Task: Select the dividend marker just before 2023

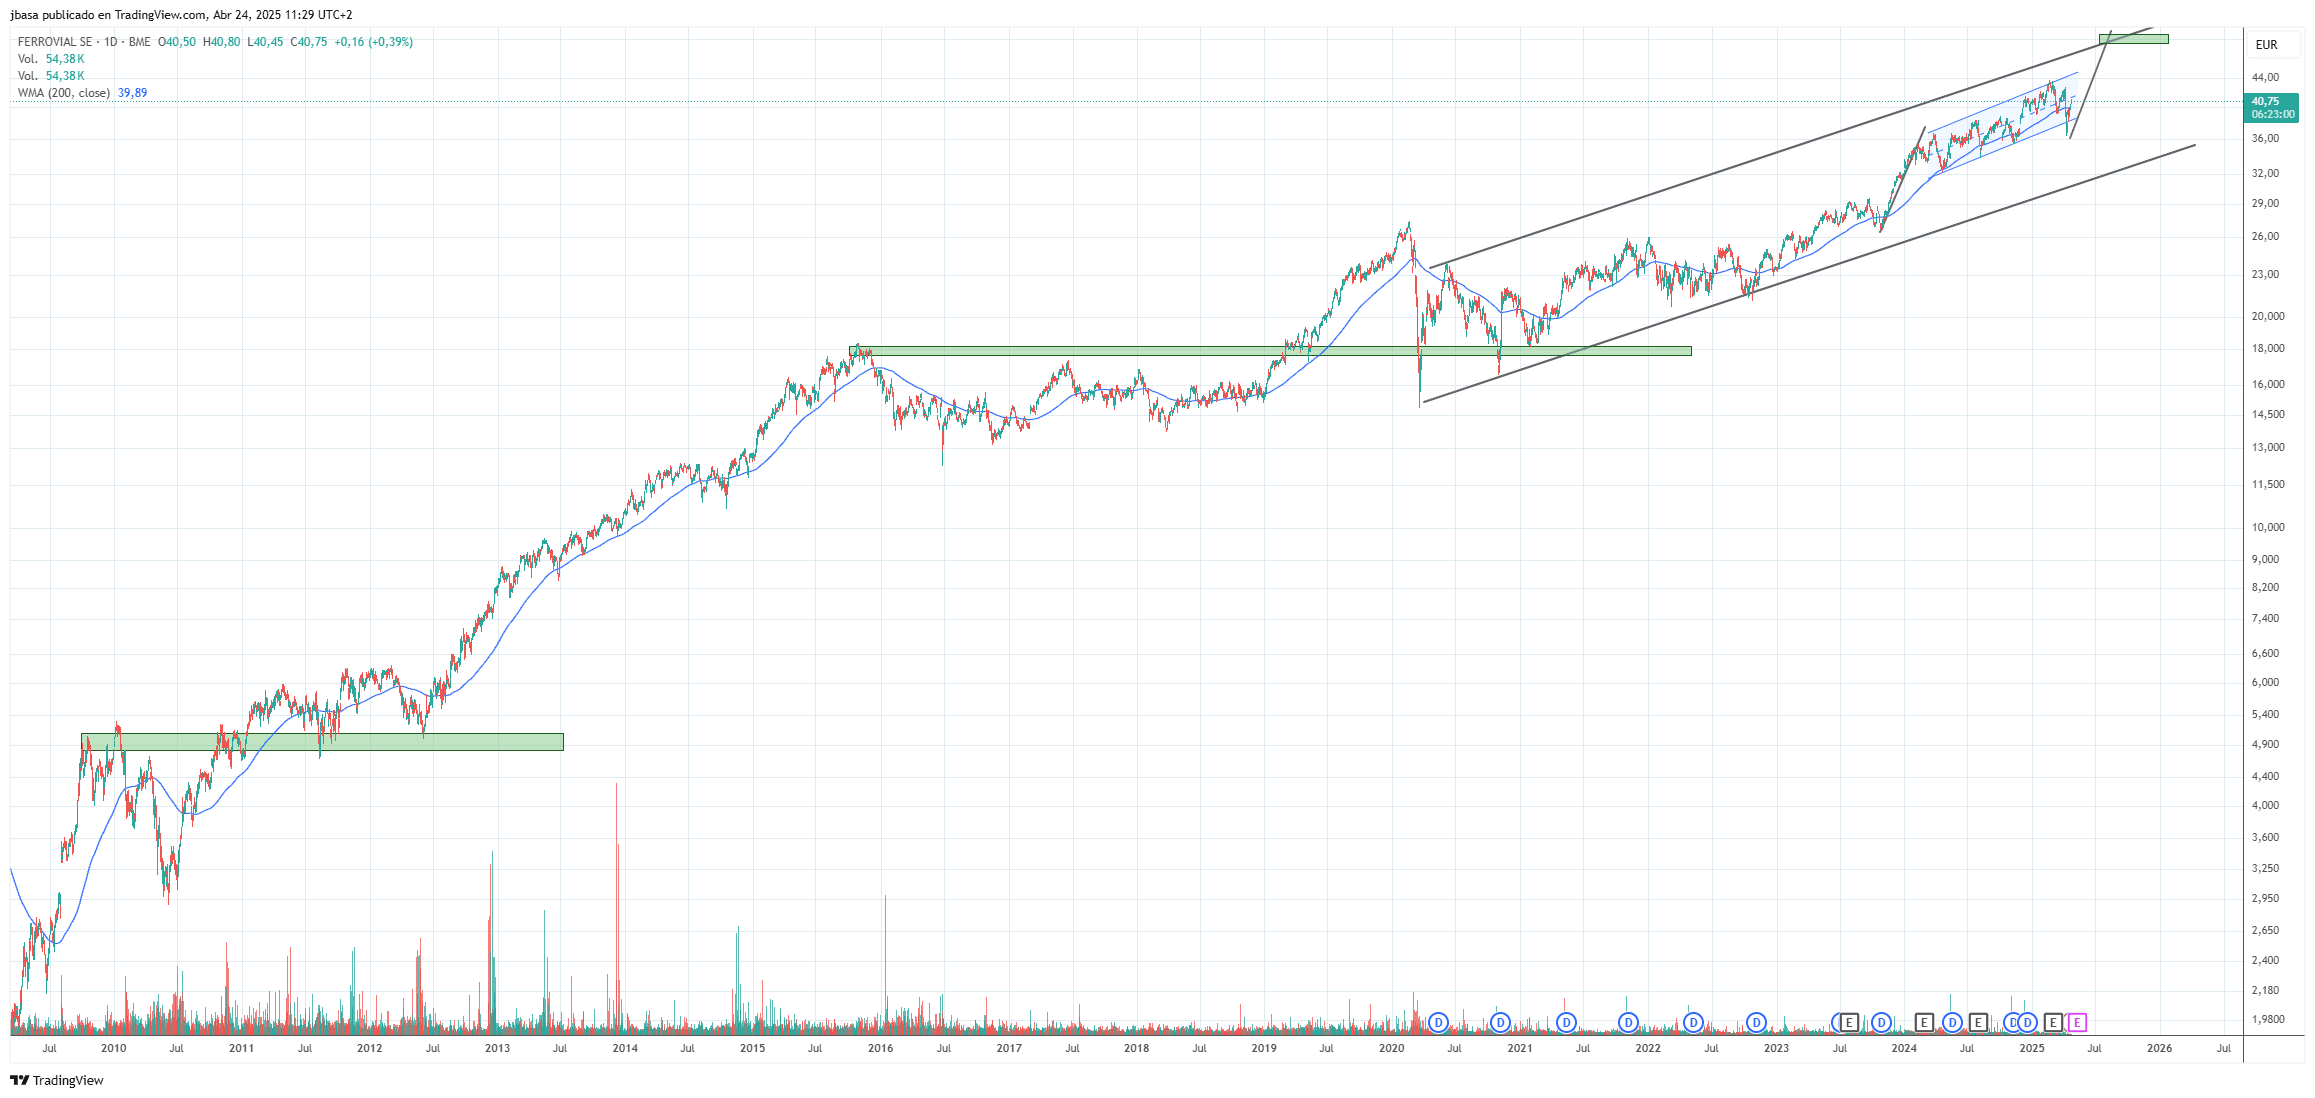Action: click(1756, 1022)
